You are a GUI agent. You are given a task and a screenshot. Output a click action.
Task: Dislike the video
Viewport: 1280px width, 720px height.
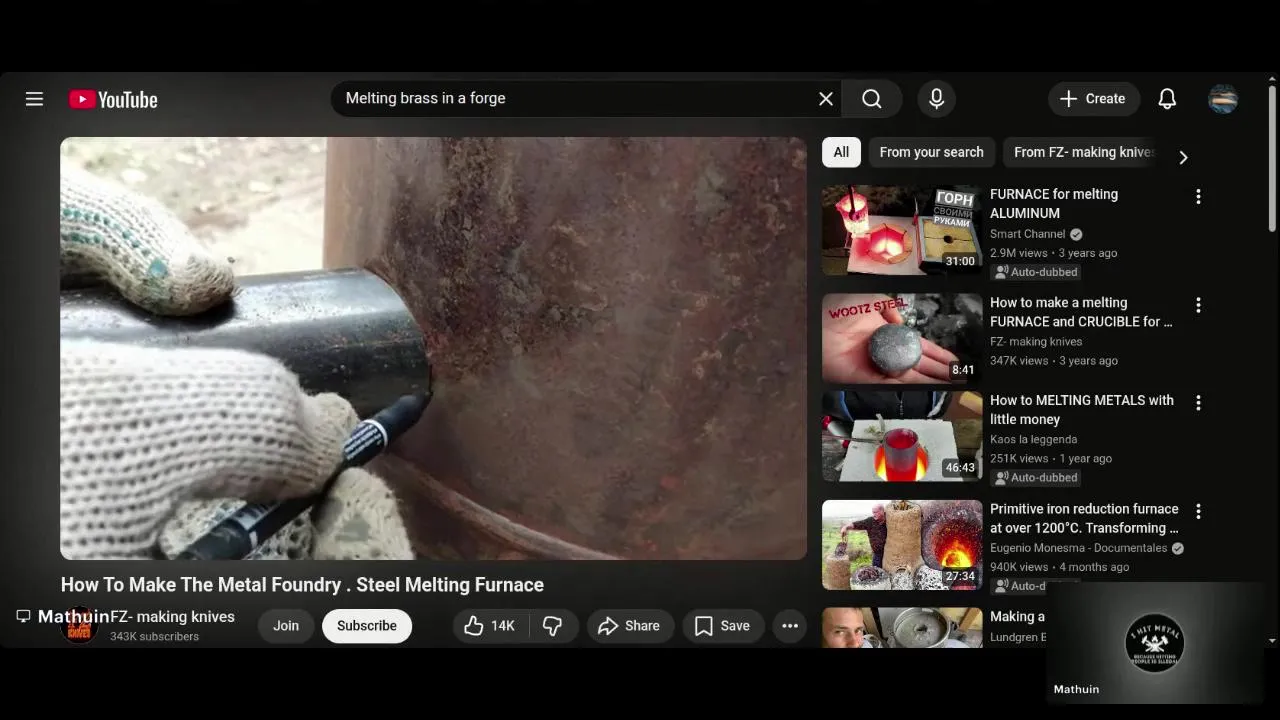point(553,626)
